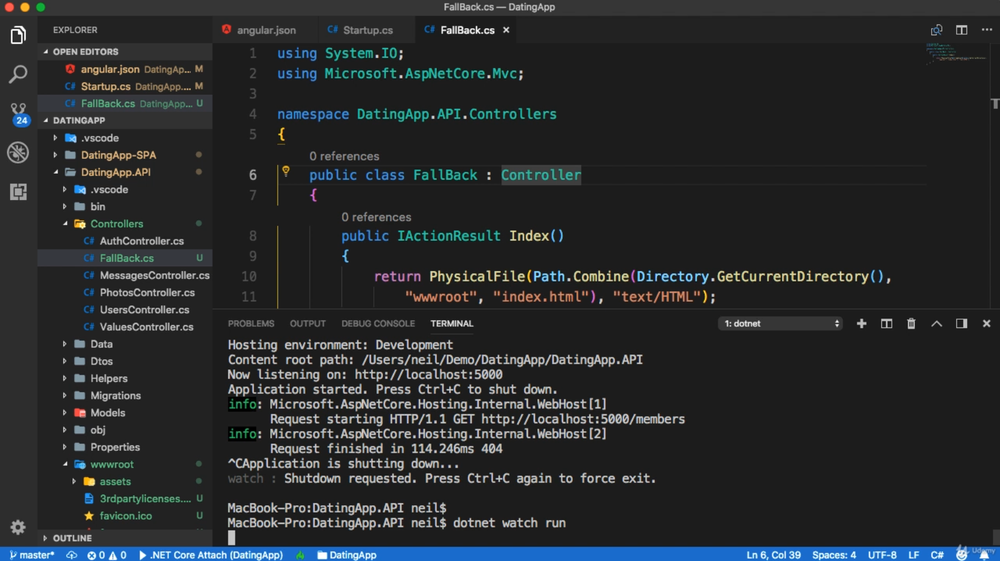
Task: Start .NET Core Attach debug configuration
Action: pyautogui.click(x=210, y=555)
